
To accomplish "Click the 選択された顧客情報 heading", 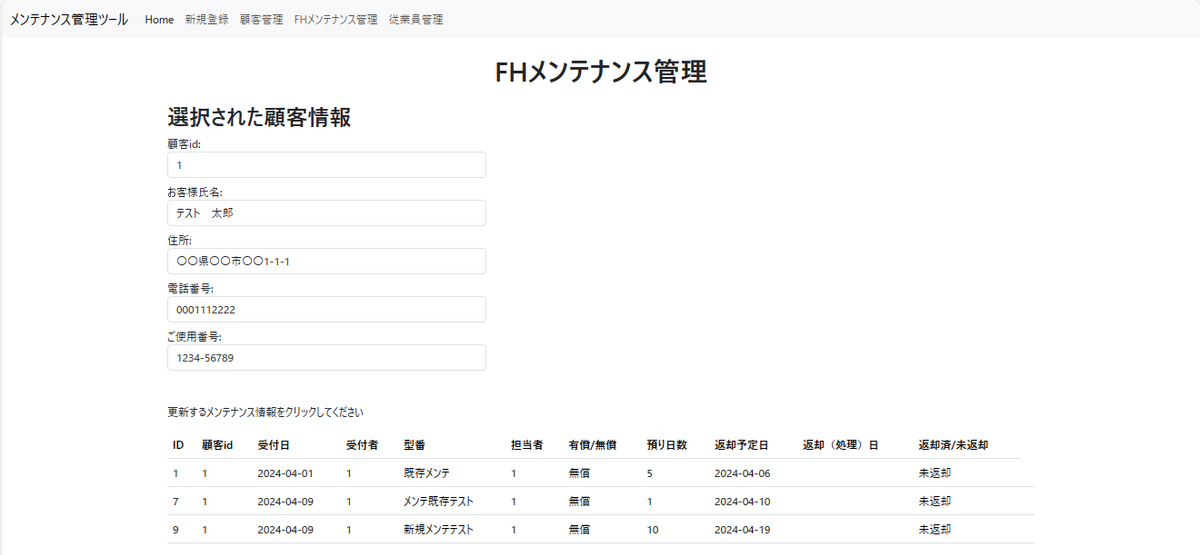I will (259, 117).
